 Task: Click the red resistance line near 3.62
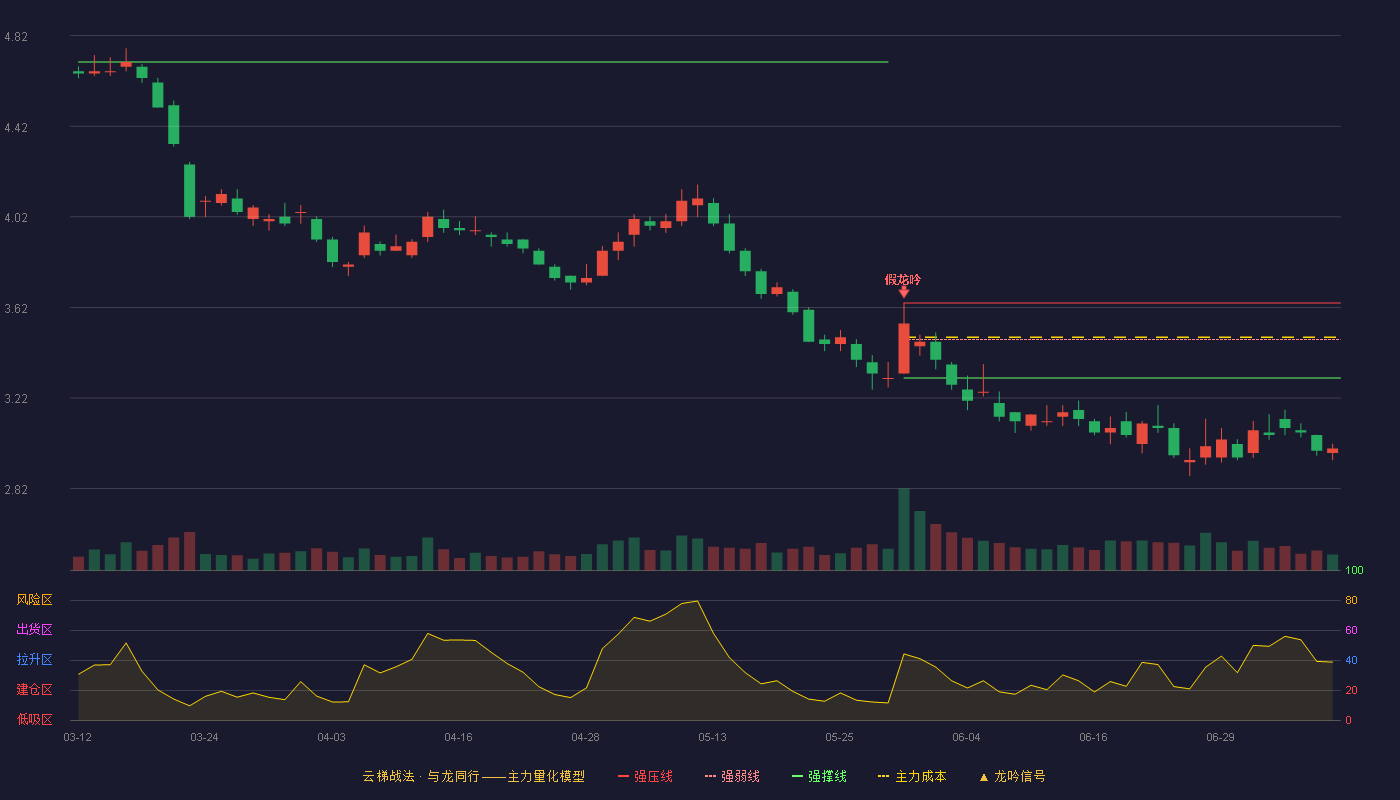pyautogui.click(x=1122, y=302)
